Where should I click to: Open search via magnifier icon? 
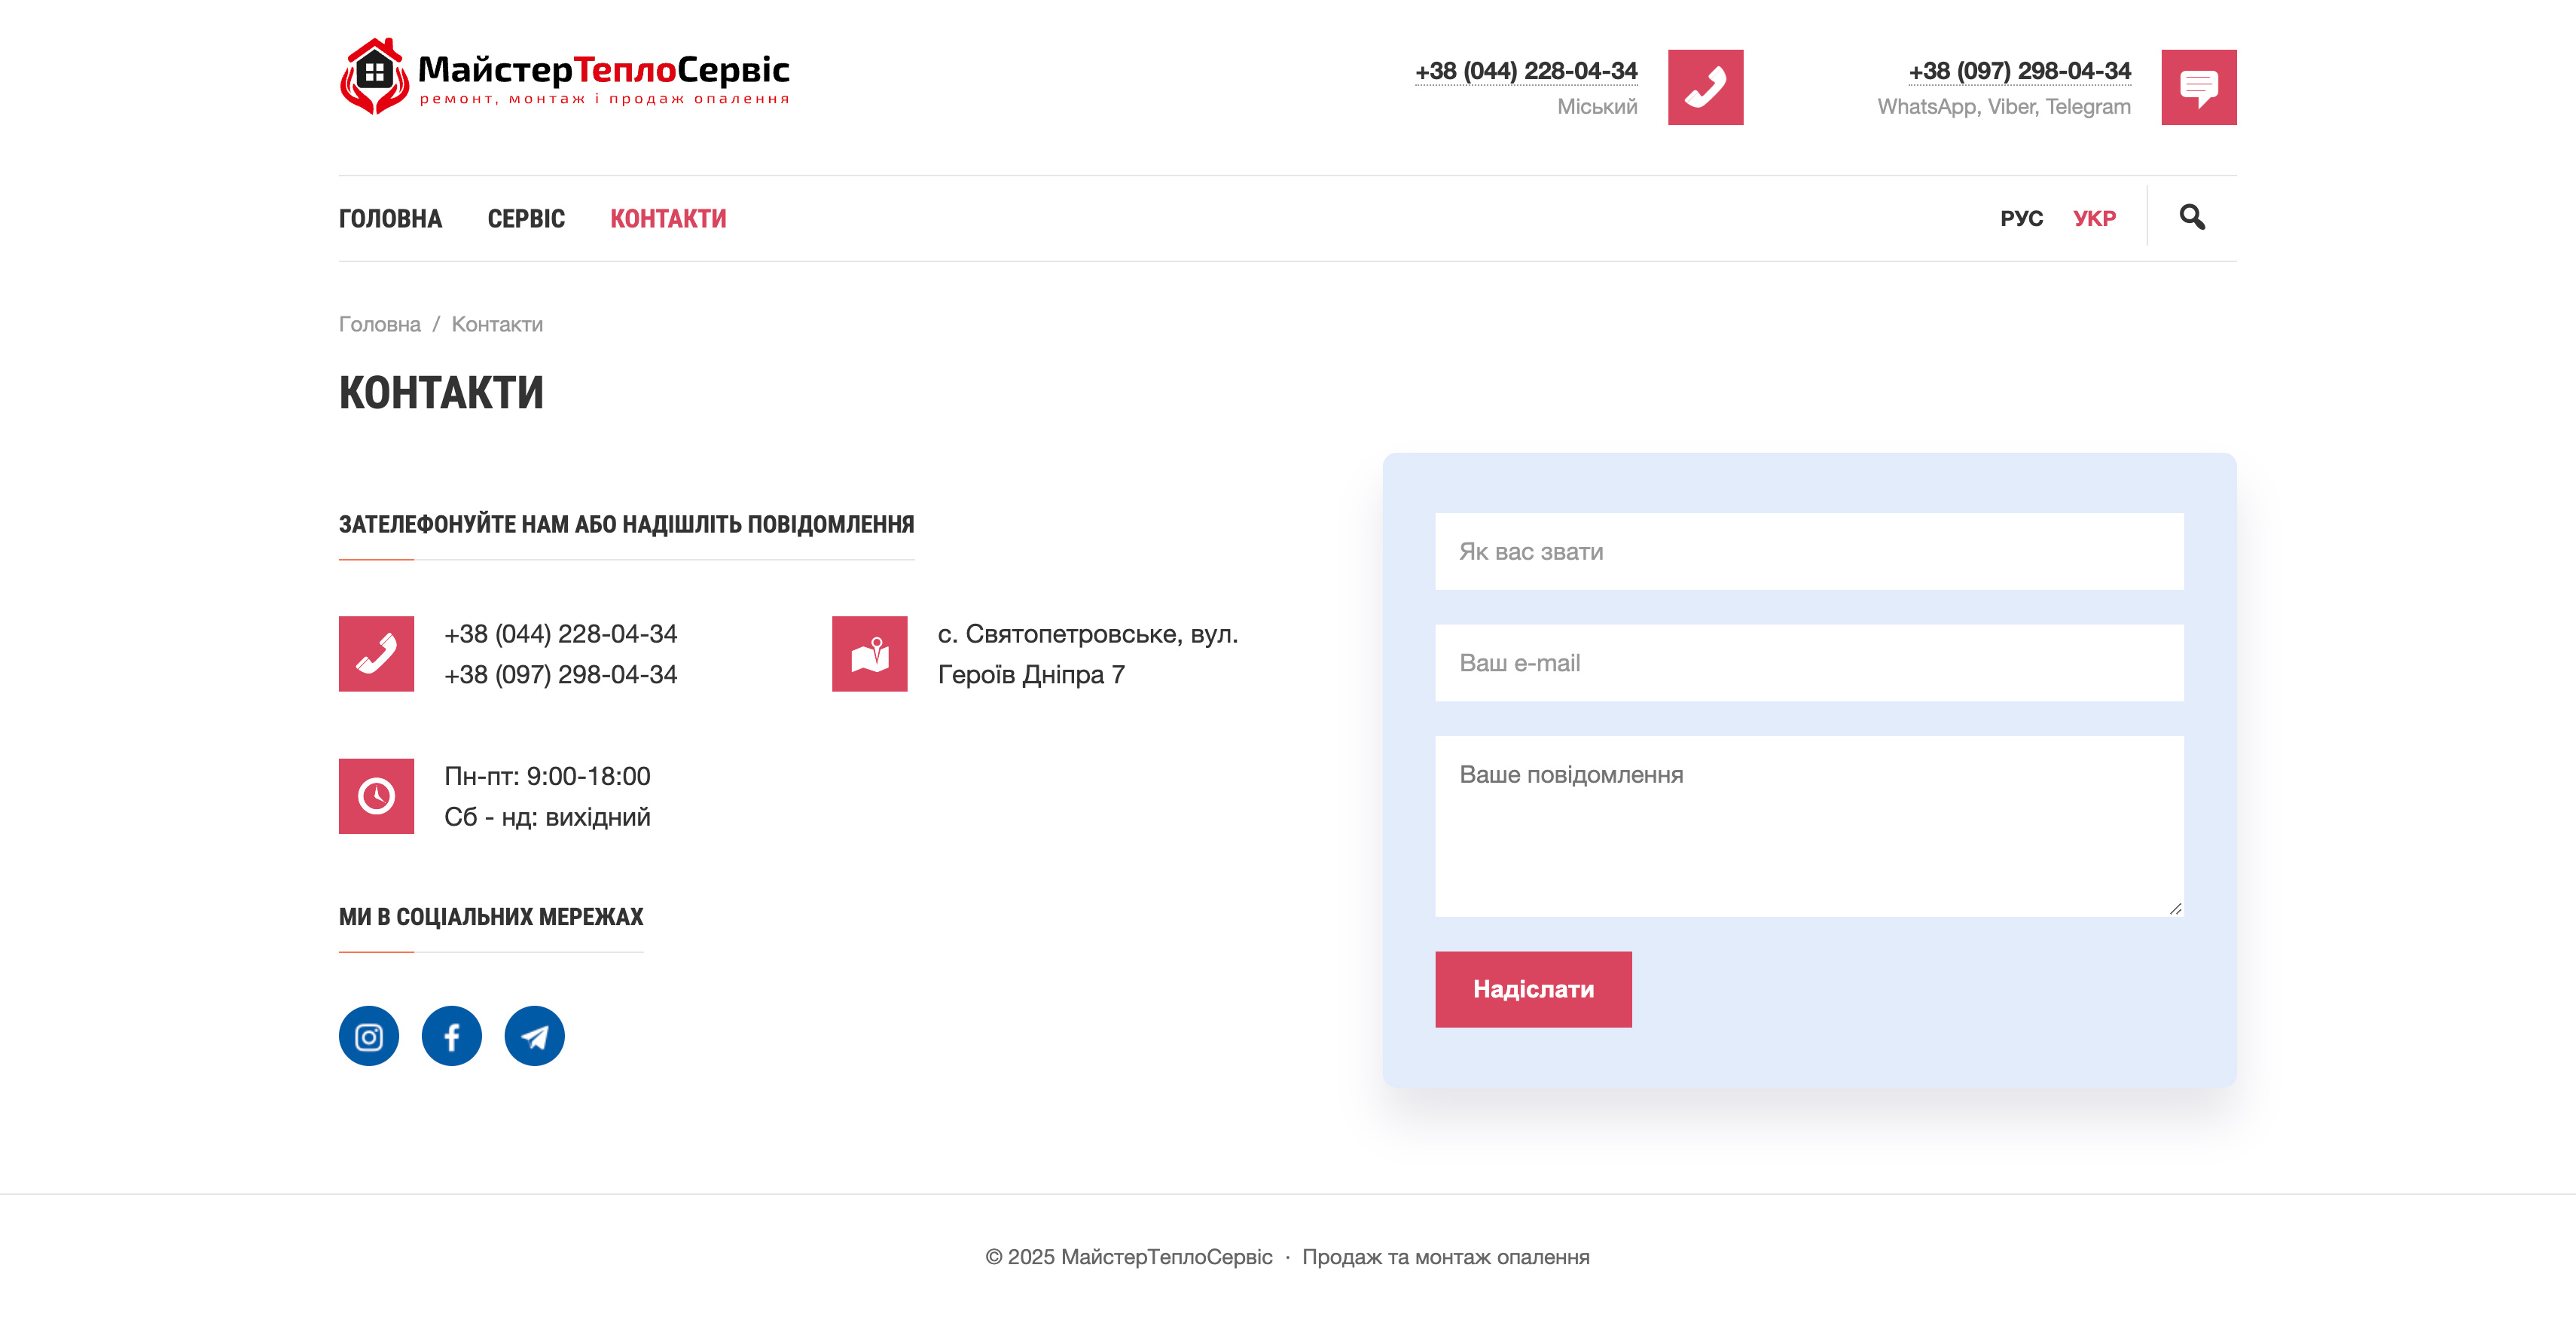2192,217
